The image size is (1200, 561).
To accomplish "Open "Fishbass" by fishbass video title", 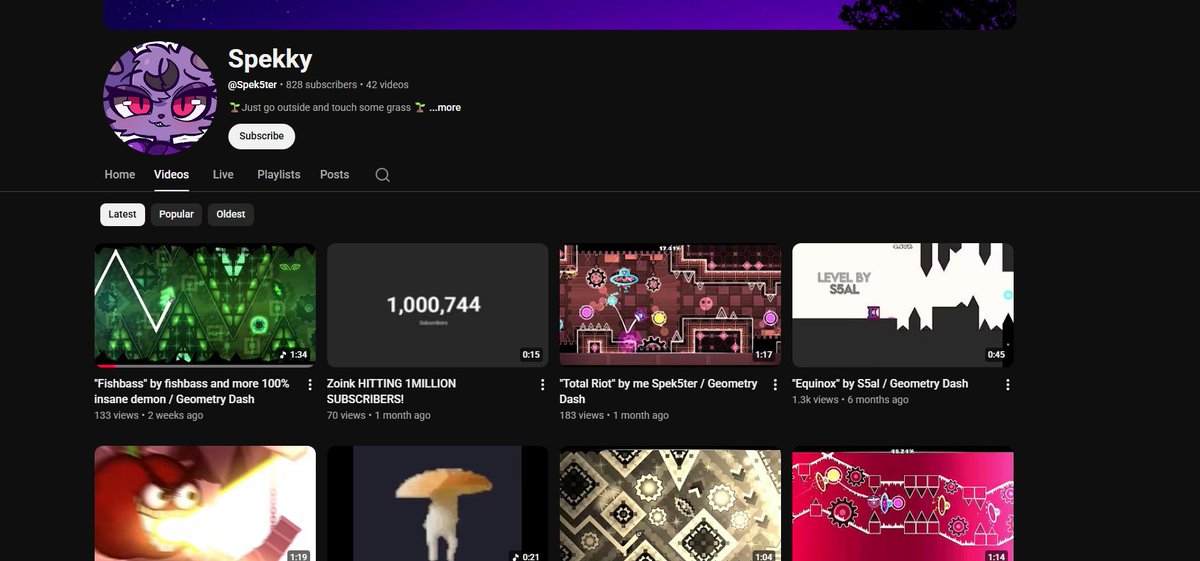I will tap(192, 391).
